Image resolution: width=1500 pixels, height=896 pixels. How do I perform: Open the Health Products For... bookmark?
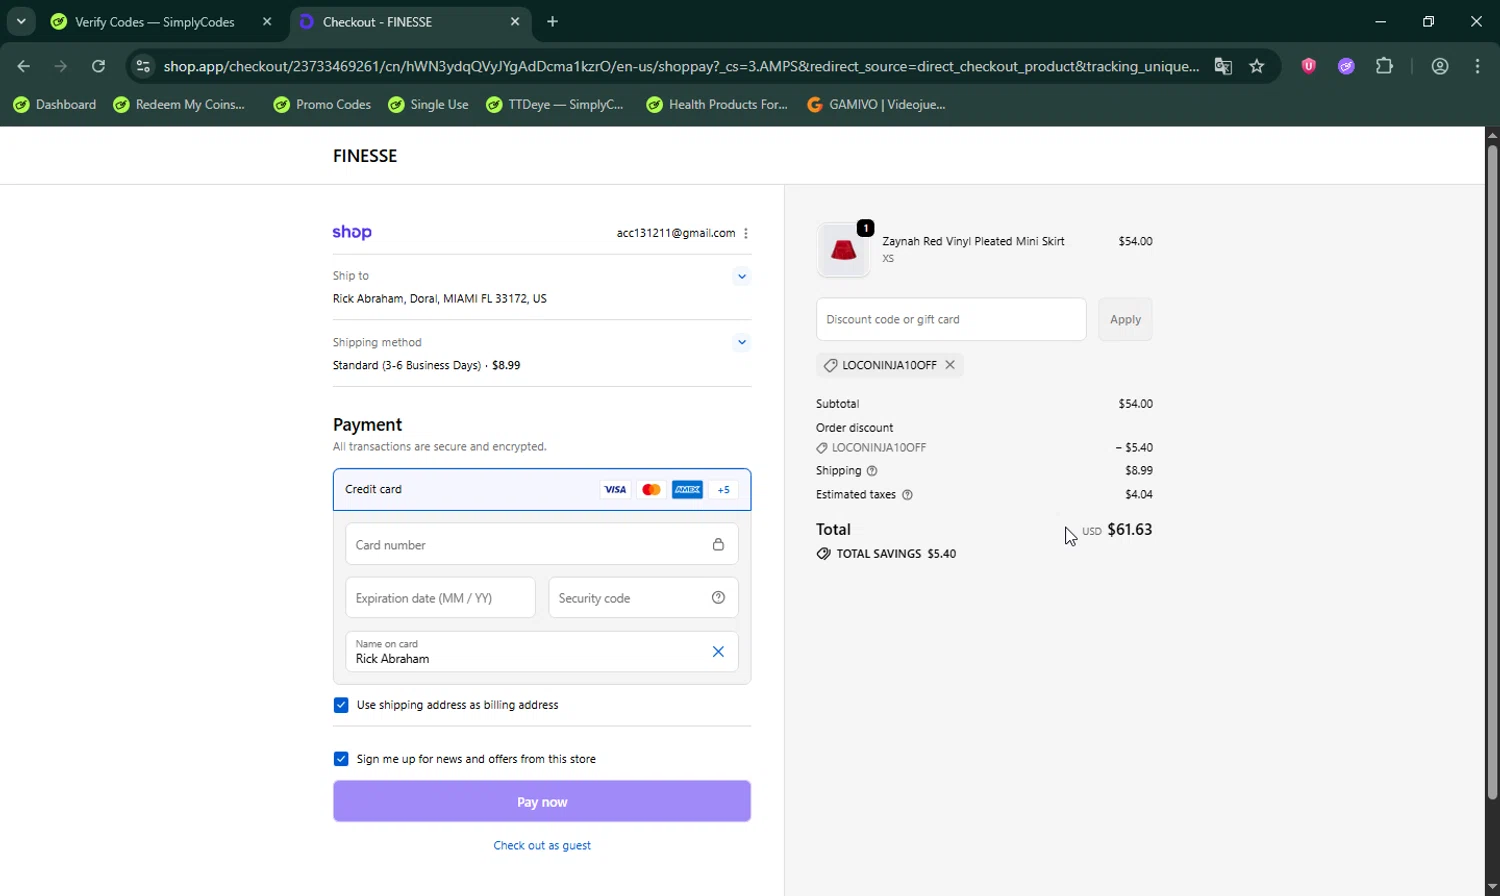[717, 104]
